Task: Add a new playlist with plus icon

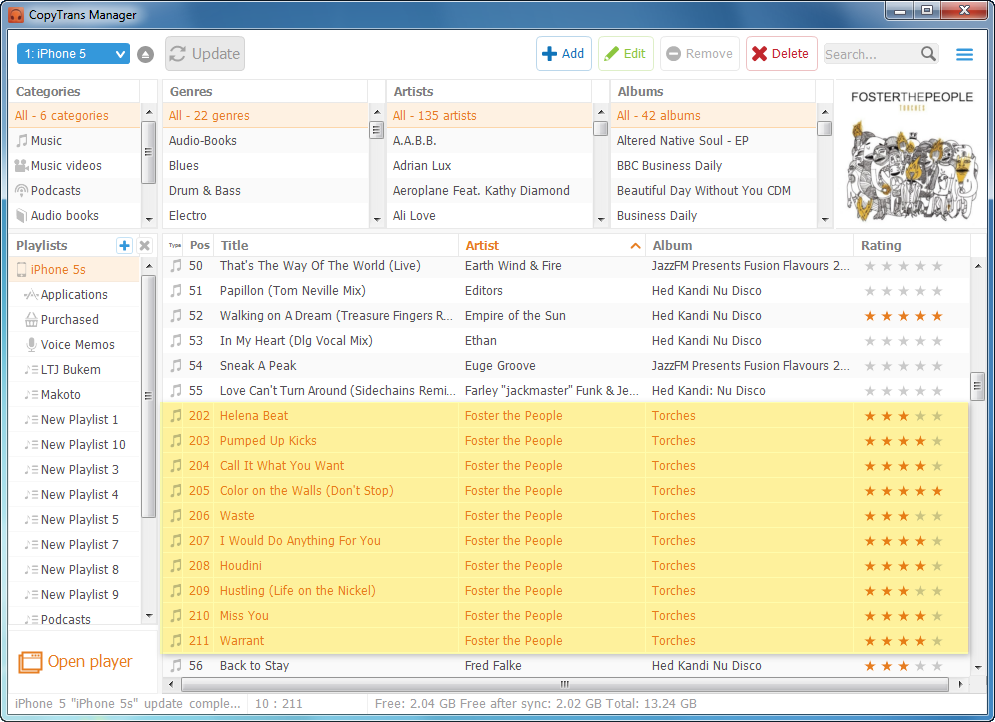Action: click(x=124, y=246)
